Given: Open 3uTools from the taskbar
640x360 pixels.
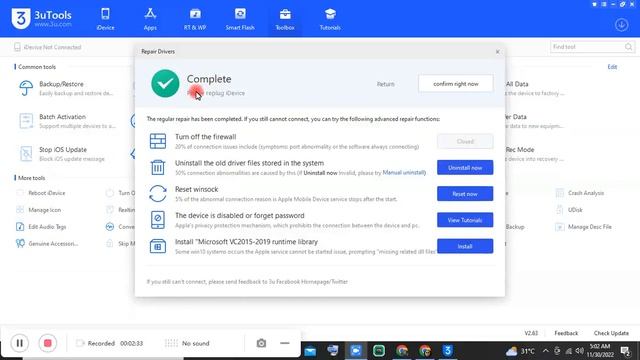Looking at the screenshot, I should [x=447, y=351].
